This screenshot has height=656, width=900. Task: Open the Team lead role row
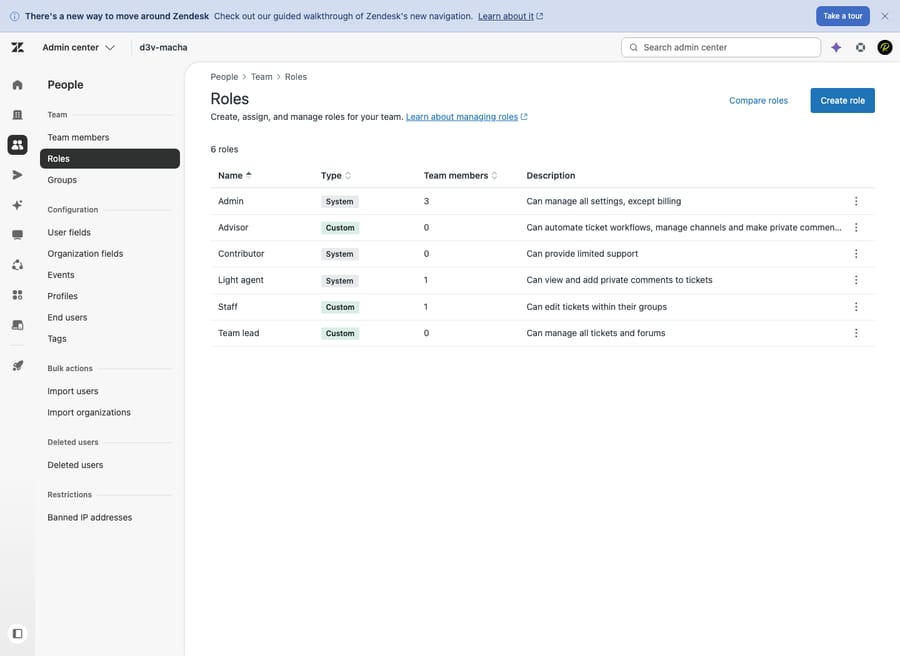[542, 333]
